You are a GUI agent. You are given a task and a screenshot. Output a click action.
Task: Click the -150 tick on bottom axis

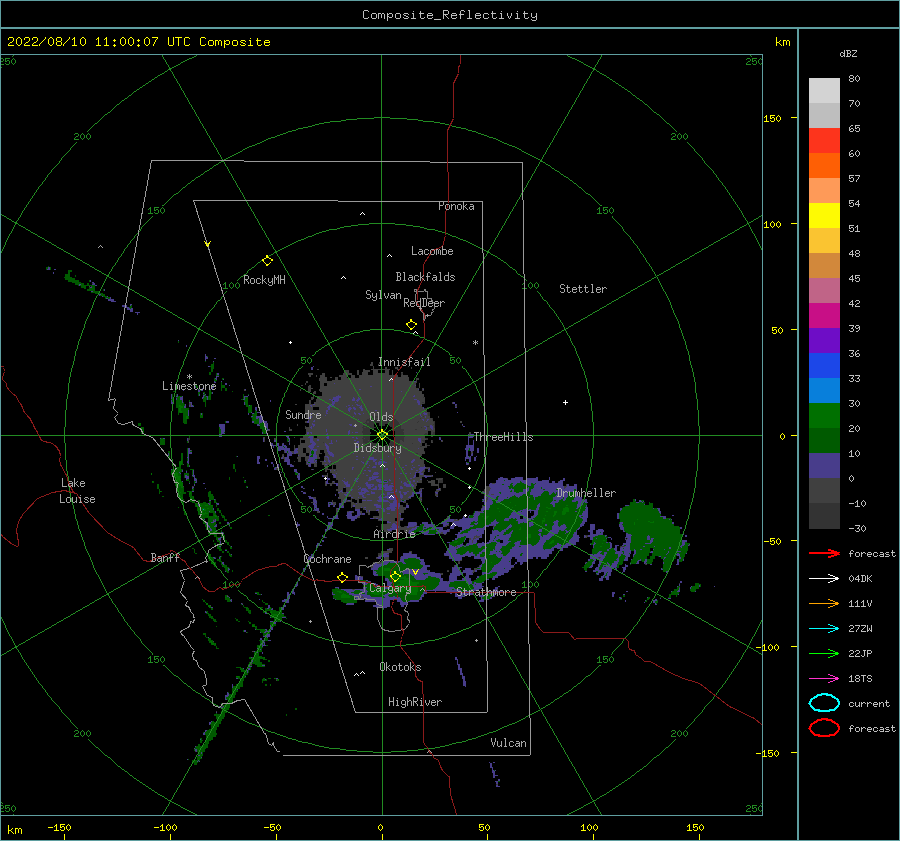[x=59, y=828]
